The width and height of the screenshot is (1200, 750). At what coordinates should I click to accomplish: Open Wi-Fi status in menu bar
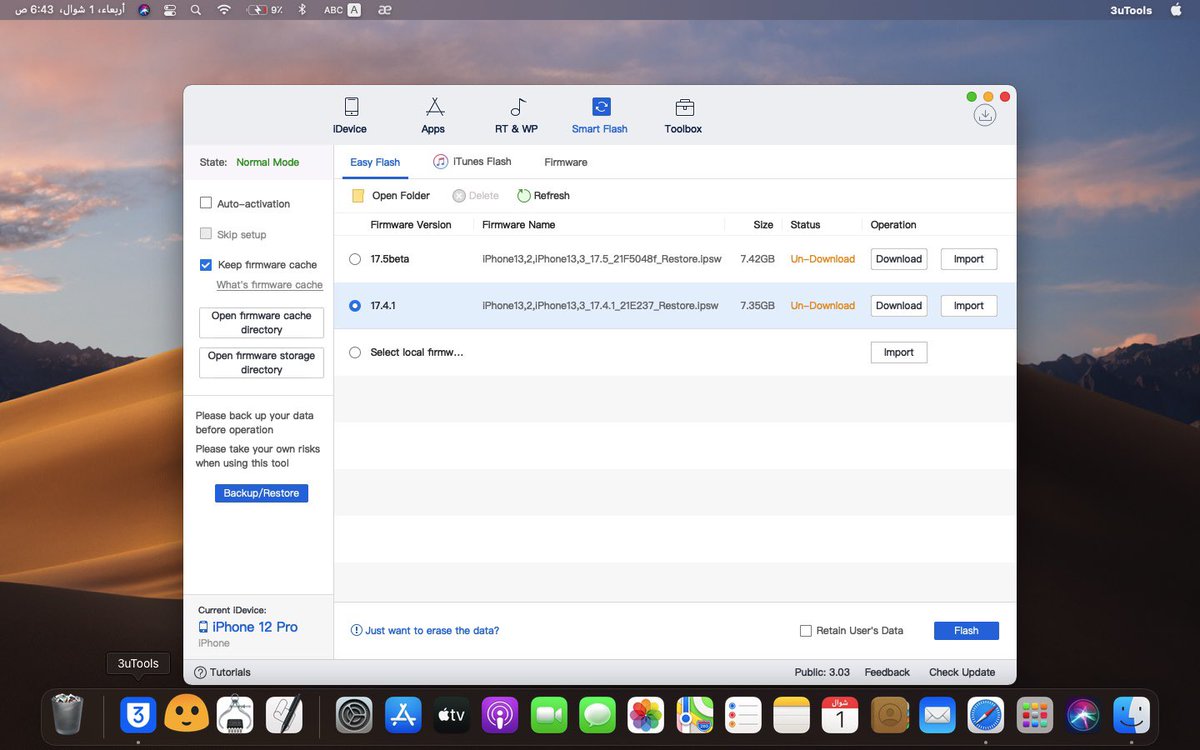[x=224, y=10]
